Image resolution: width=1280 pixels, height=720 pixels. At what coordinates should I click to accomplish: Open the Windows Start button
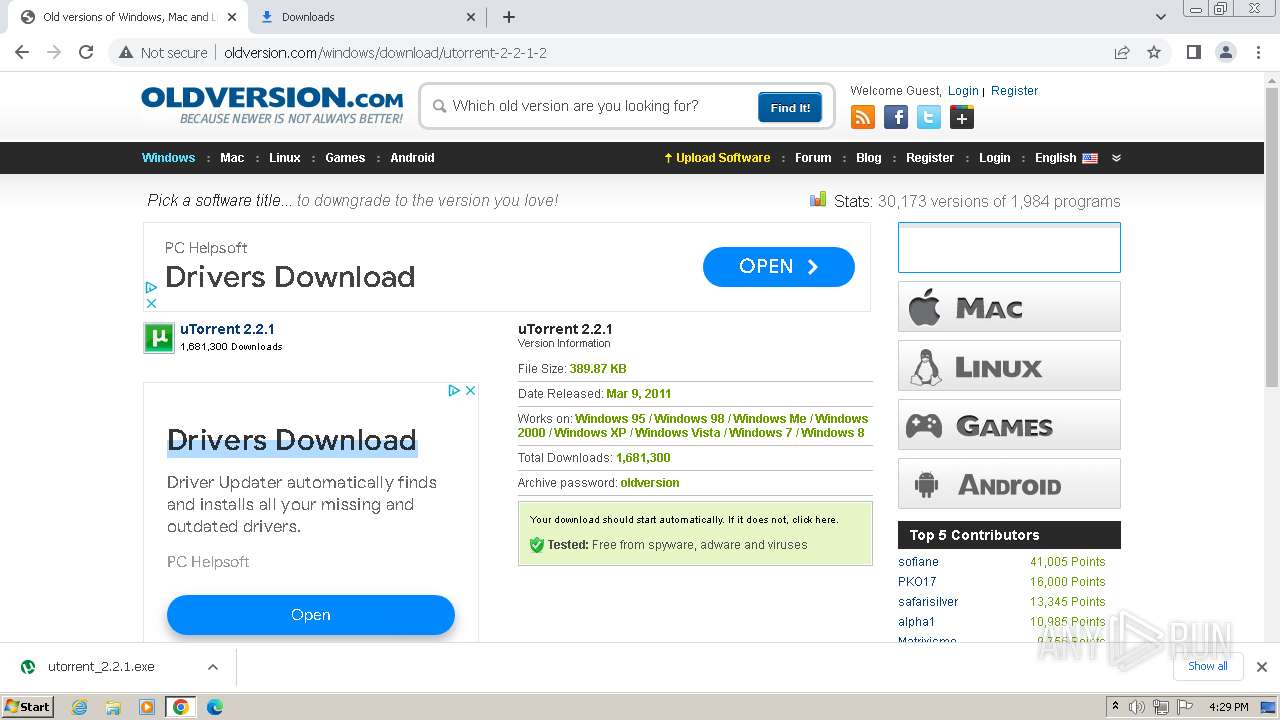[x=28, y=707]
